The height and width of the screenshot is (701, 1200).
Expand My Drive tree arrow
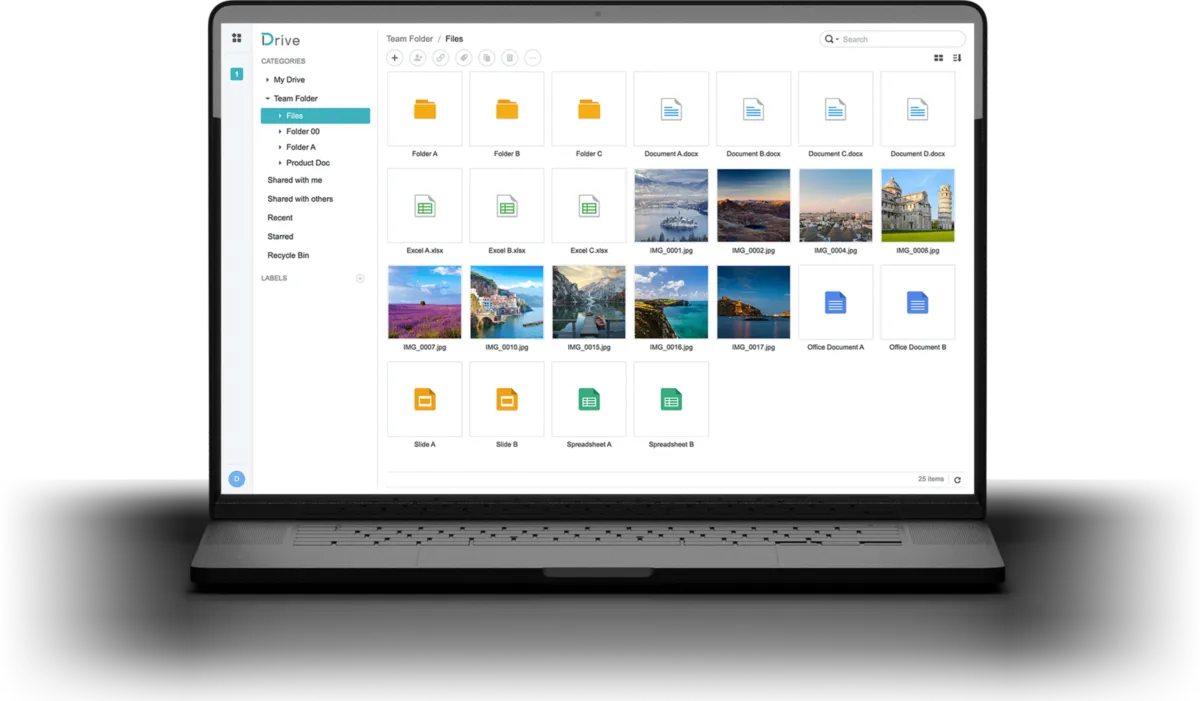(267, 80)
